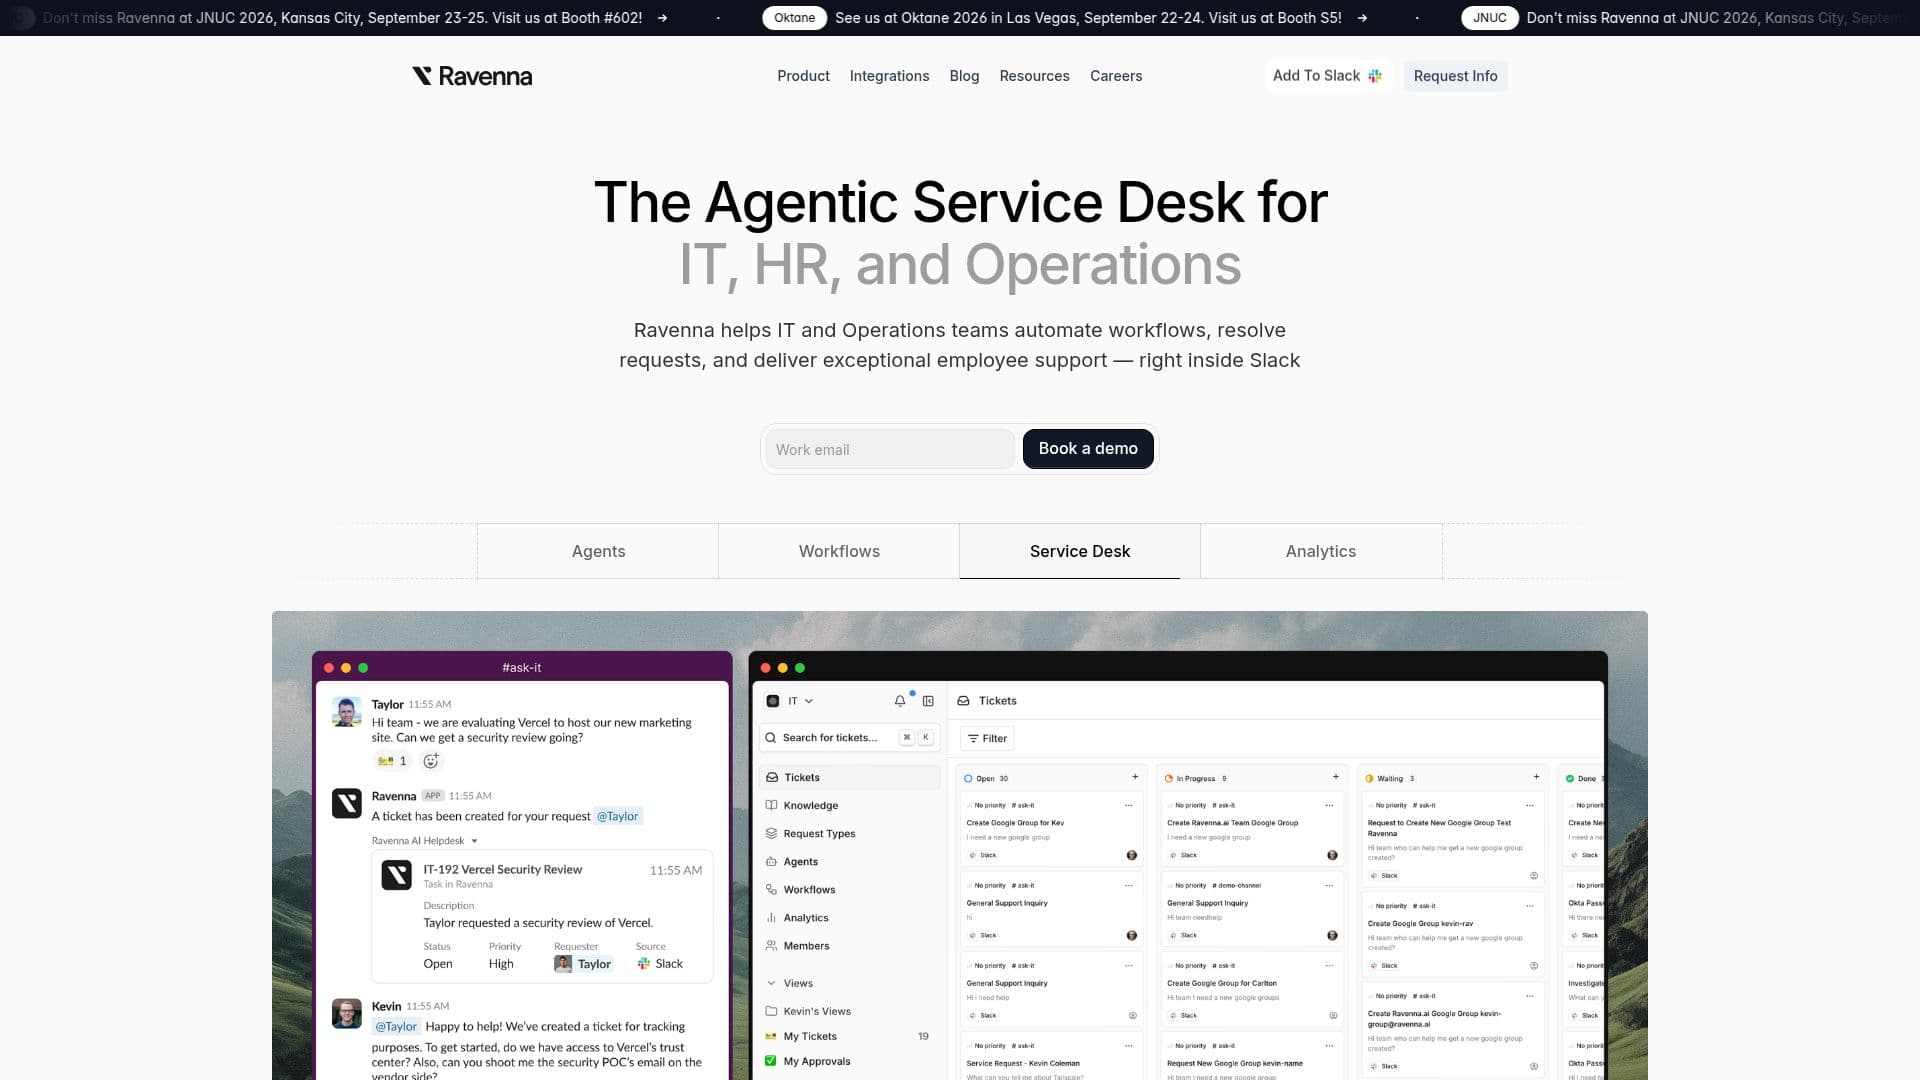This screenshot has height=1080, width=1920.
Task: Click the Oktane badge in the announcement bar
Action: (794, 18)
